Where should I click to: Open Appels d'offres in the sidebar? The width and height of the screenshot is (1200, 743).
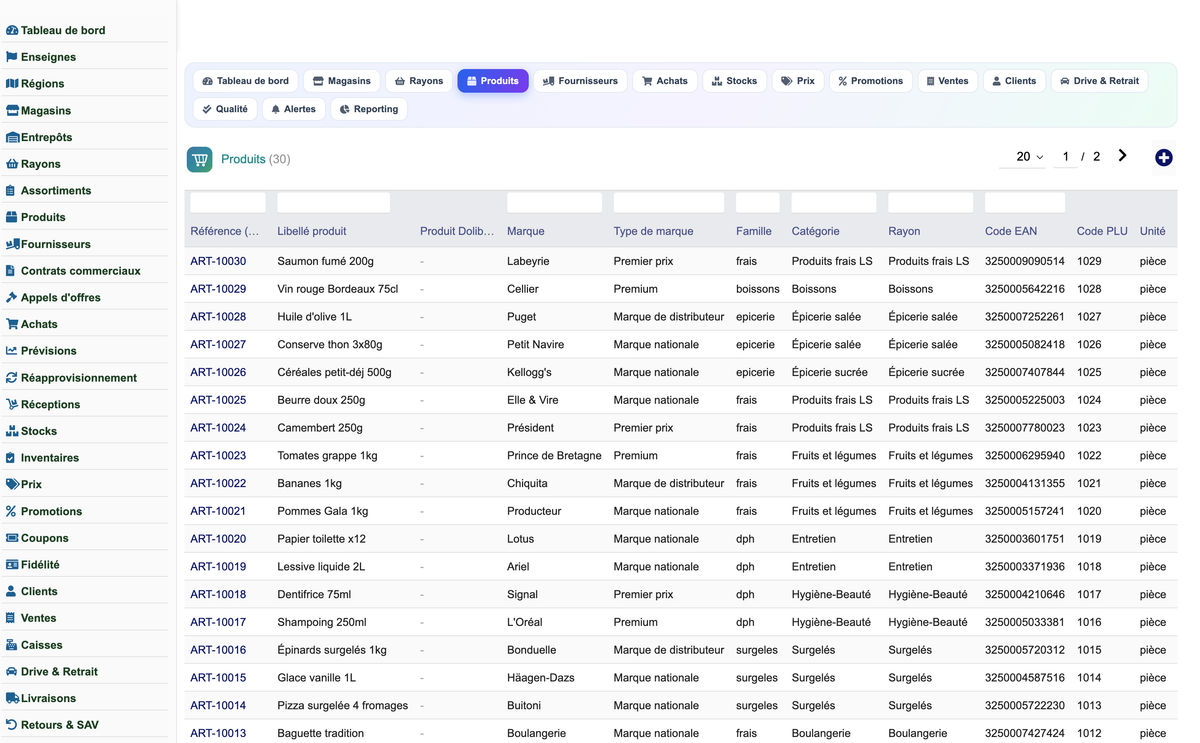click(53, 297)
